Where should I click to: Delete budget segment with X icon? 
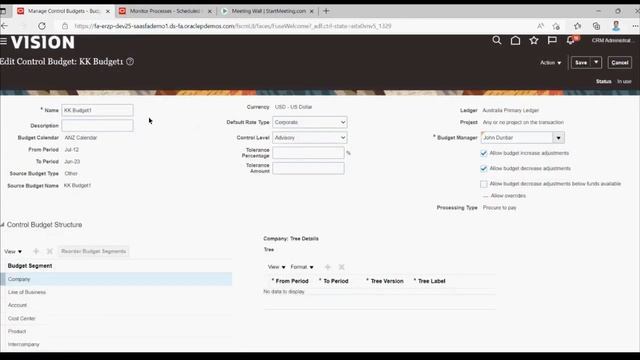[49, 251]
